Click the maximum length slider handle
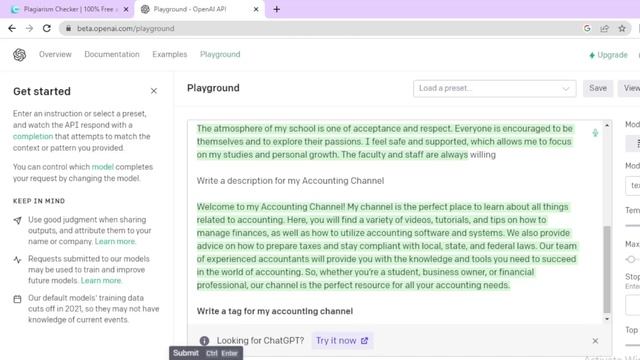Screen dimensions: 640x360 pyautogui.click(x=631, y=260)
